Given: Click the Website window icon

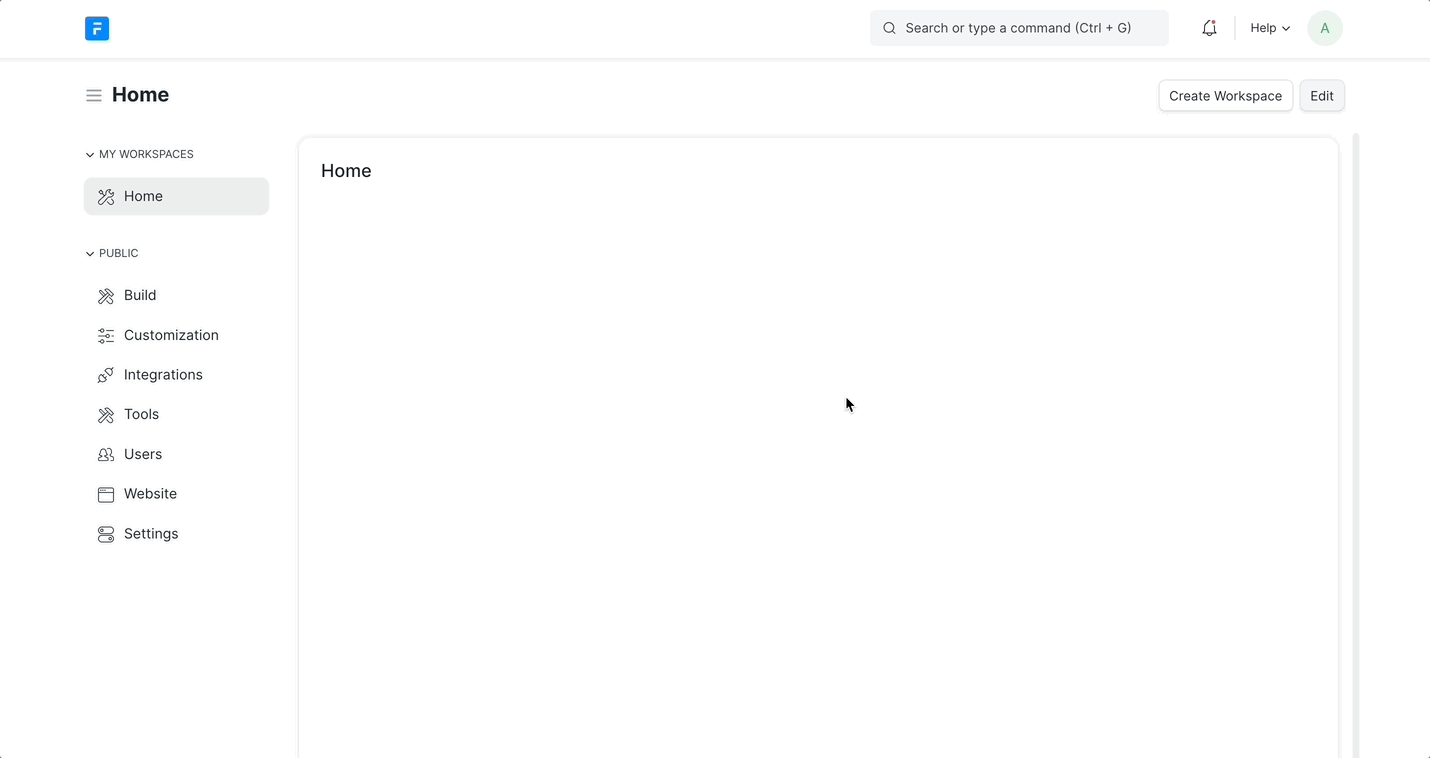Looking at the screenshot, I should [106, 494].
